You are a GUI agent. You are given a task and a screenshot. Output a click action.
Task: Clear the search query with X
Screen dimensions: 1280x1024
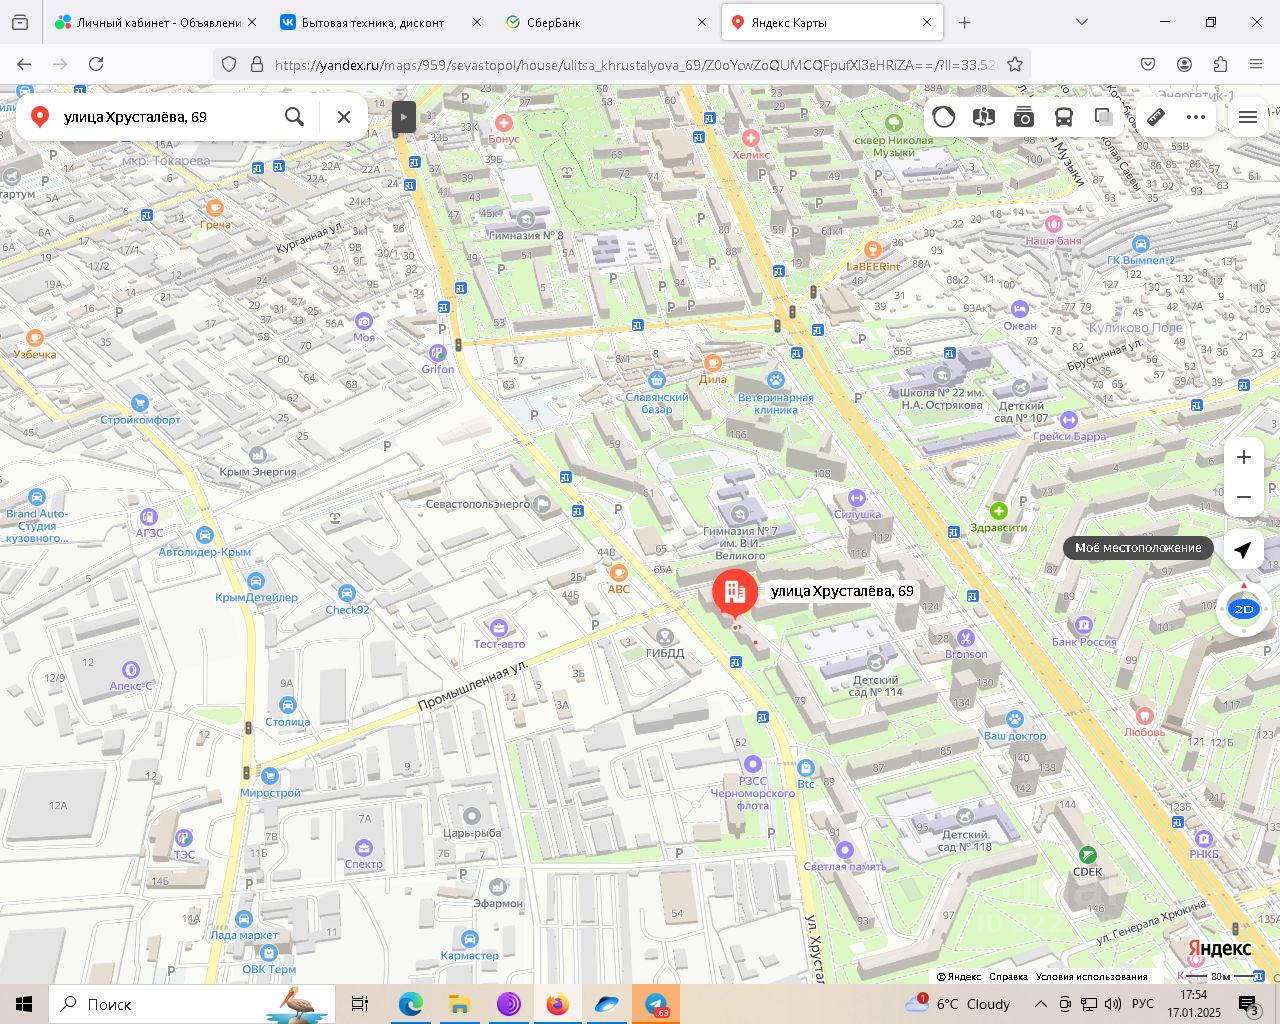point(344,117)
